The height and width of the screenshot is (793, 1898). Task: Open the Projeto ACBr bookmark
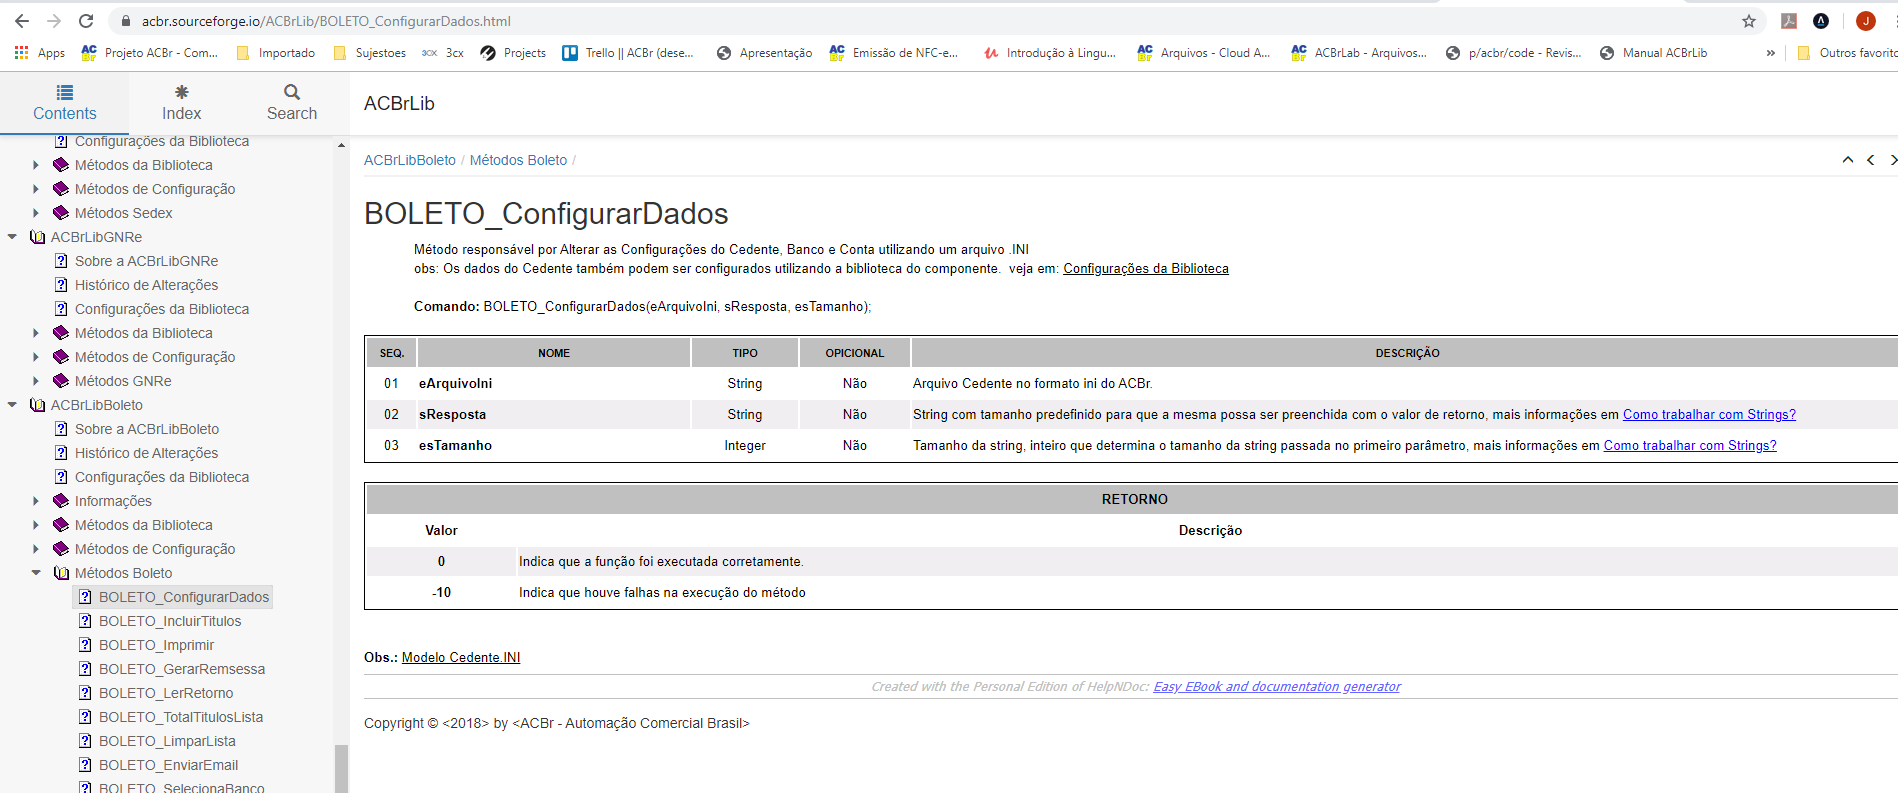(x=150, y=53)
